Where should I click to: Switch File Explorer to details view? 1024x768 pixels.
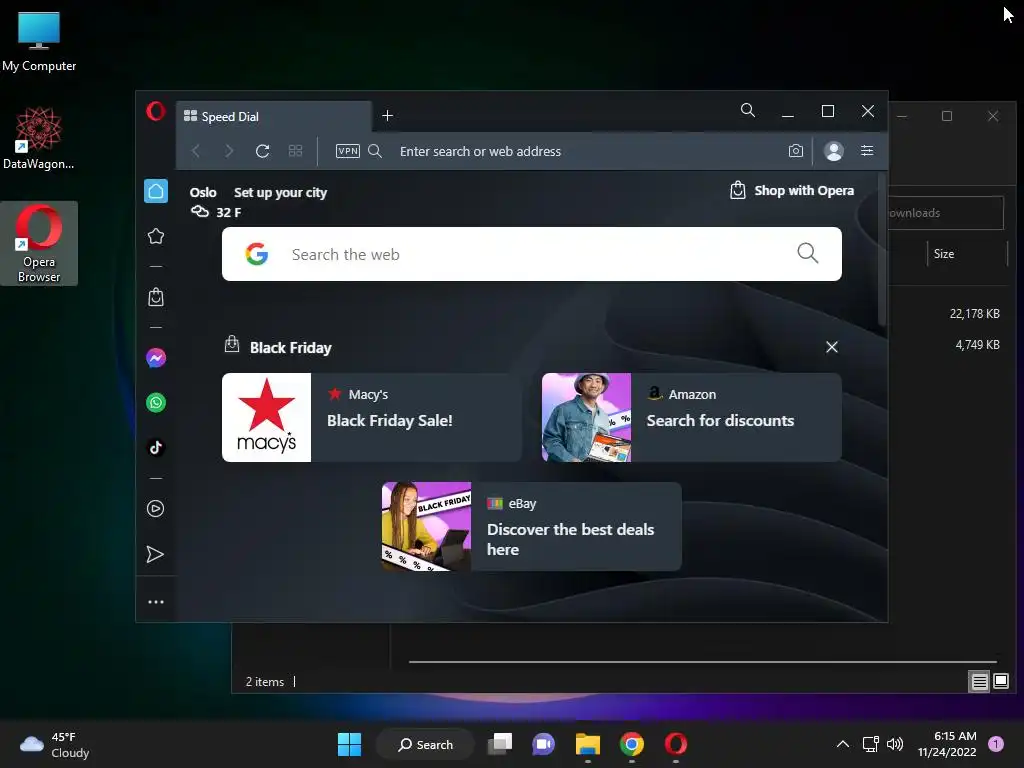pos(980,682)
